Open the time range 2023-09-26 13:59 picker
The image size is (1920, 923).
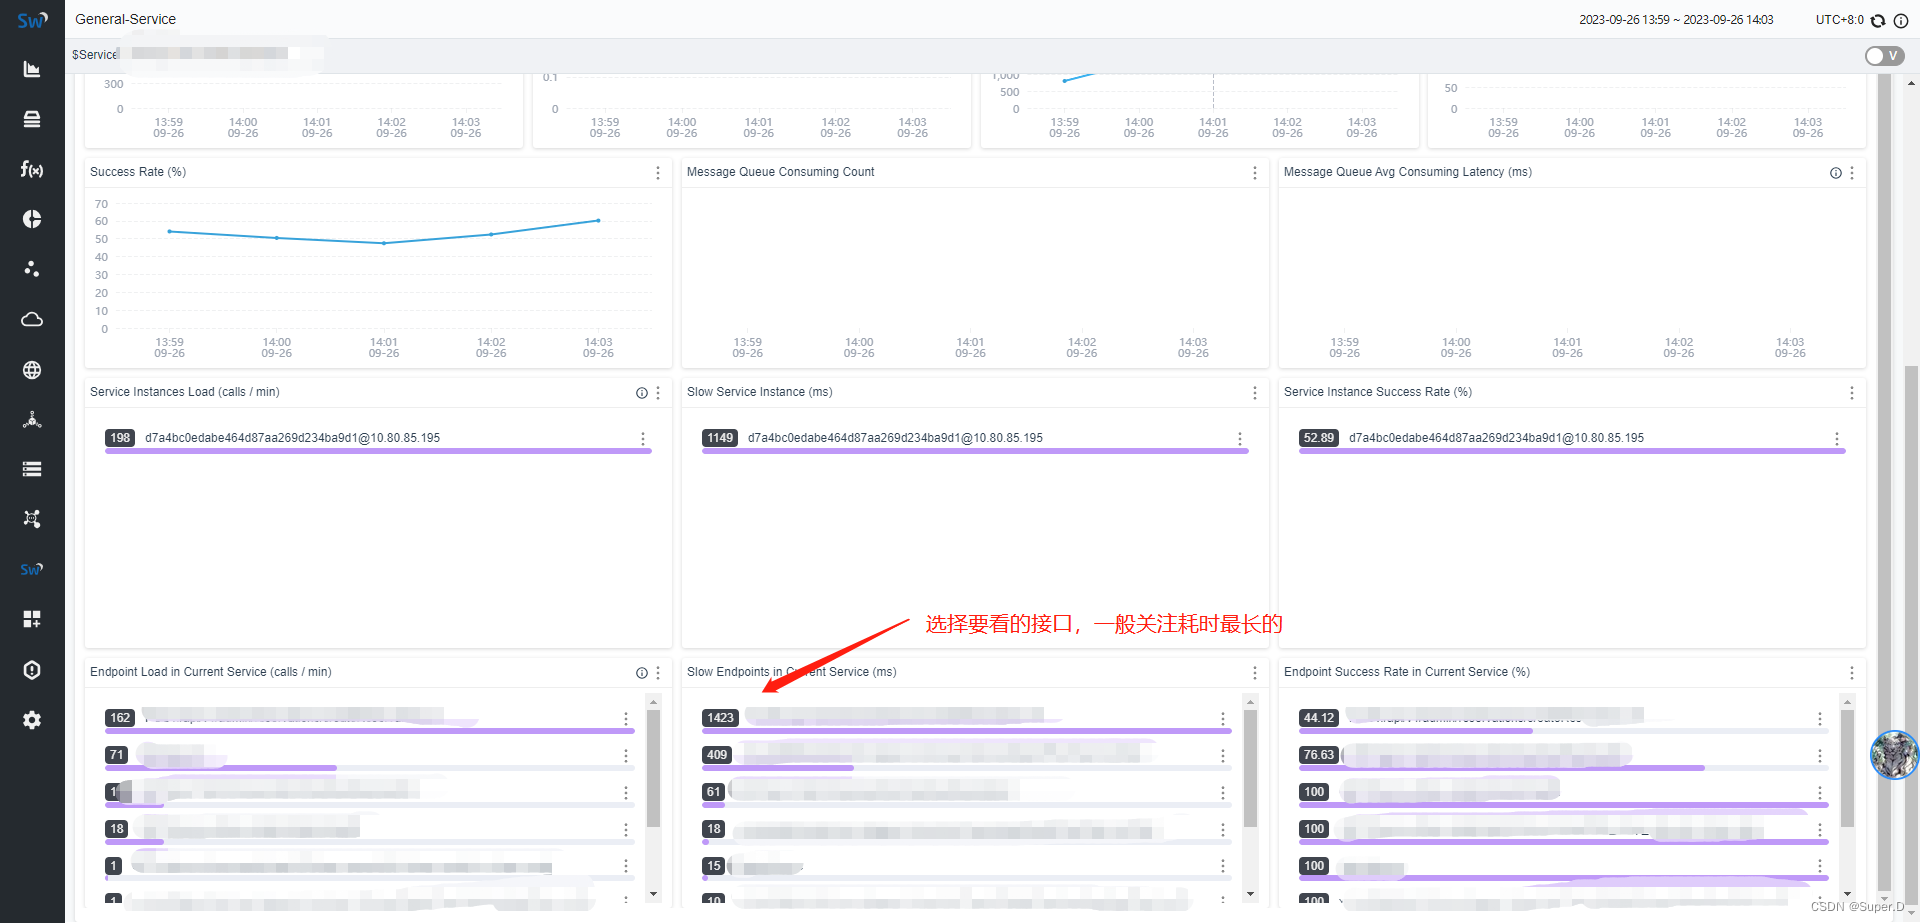pos(1676,20)
